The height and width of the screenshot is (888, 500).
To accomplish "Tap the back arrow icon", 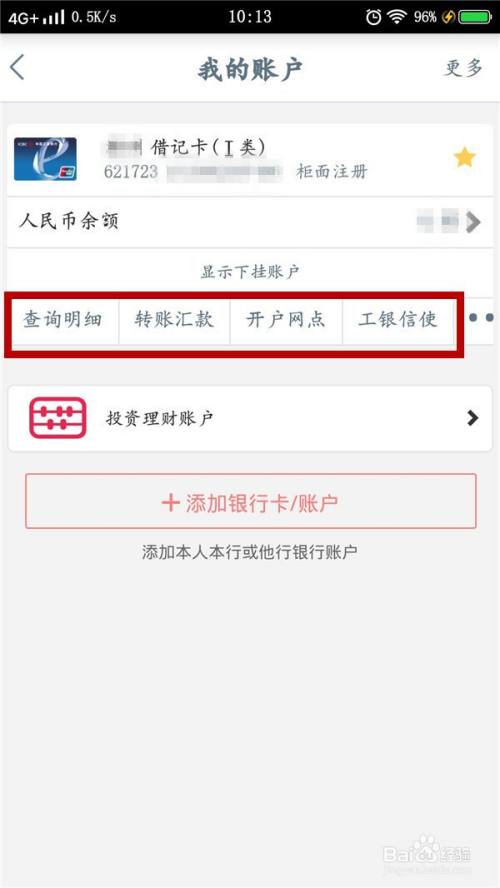I will 17,68.
